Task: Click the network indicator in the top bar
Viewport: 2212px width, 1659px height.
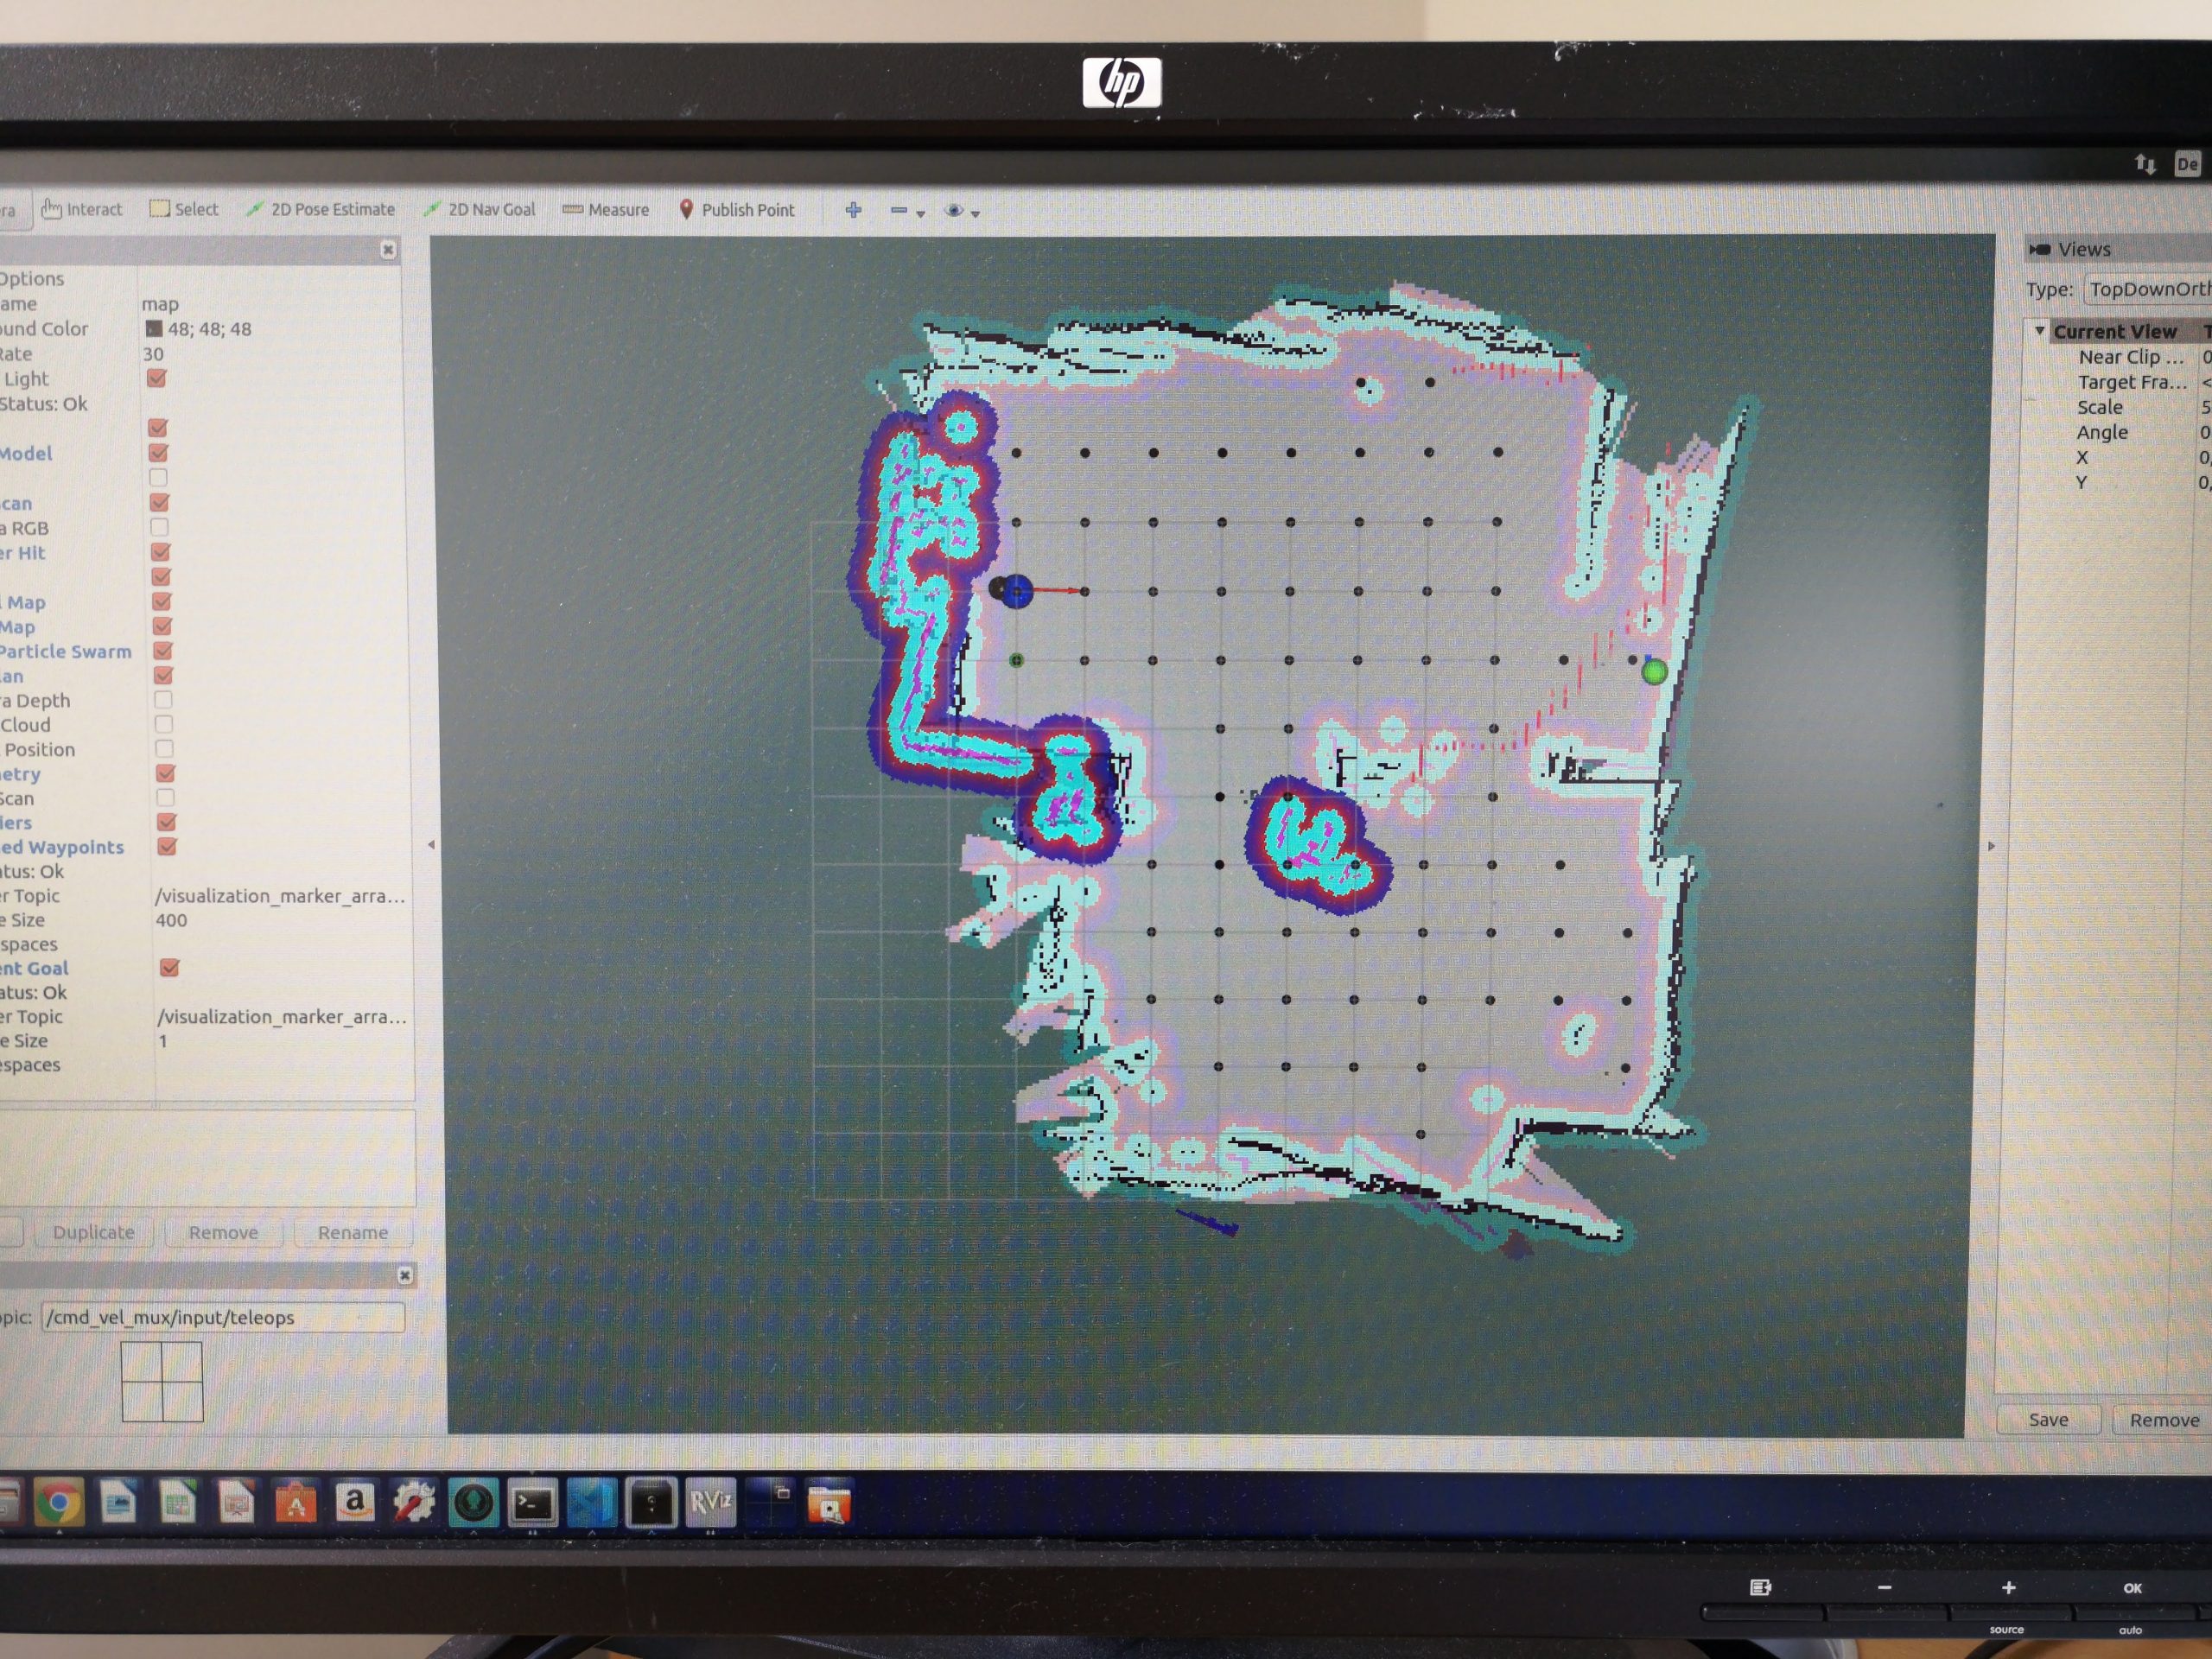Action: [x=2144, y=164]
